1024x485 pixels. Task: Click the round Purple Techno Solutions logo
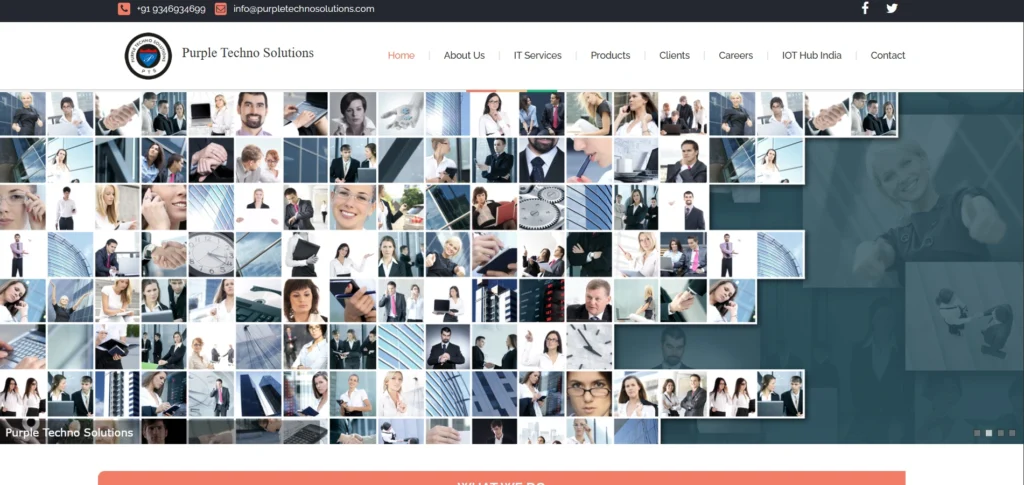click(x=148, y=55)
